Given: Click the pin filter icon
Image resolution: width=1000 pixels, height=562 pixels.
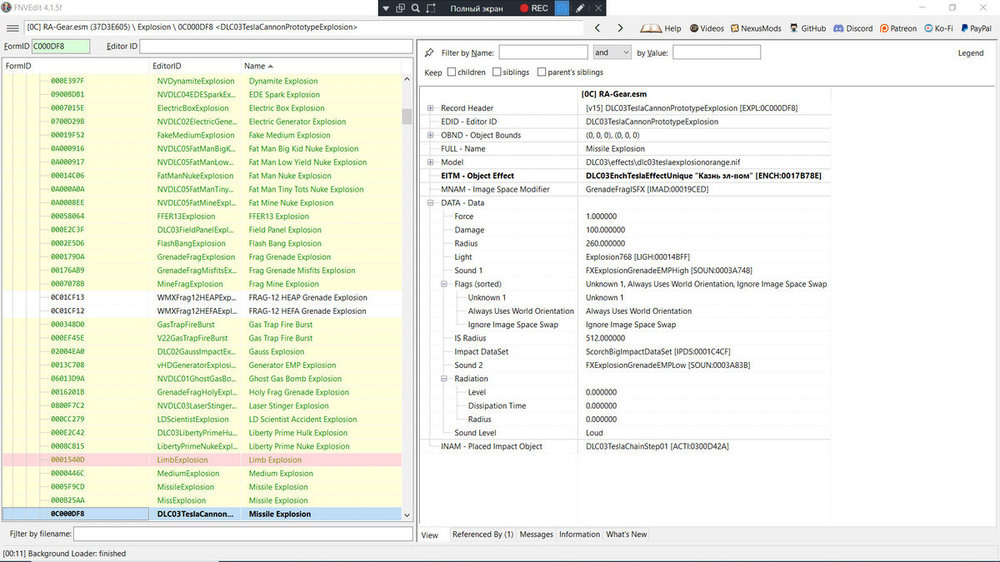Looking at the screenshot, I should click(429, 52).
